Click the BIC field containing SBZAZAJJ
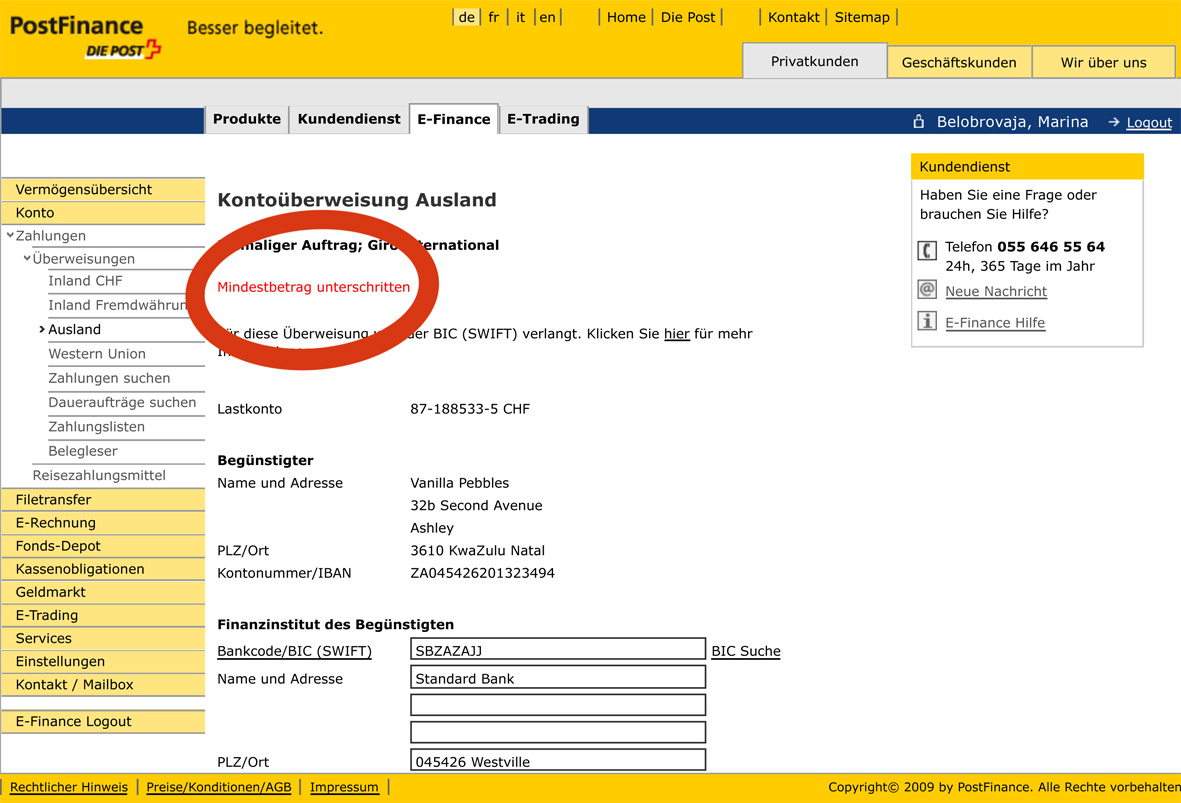This screenshot has height=803, width=1181. coord(558,650)
